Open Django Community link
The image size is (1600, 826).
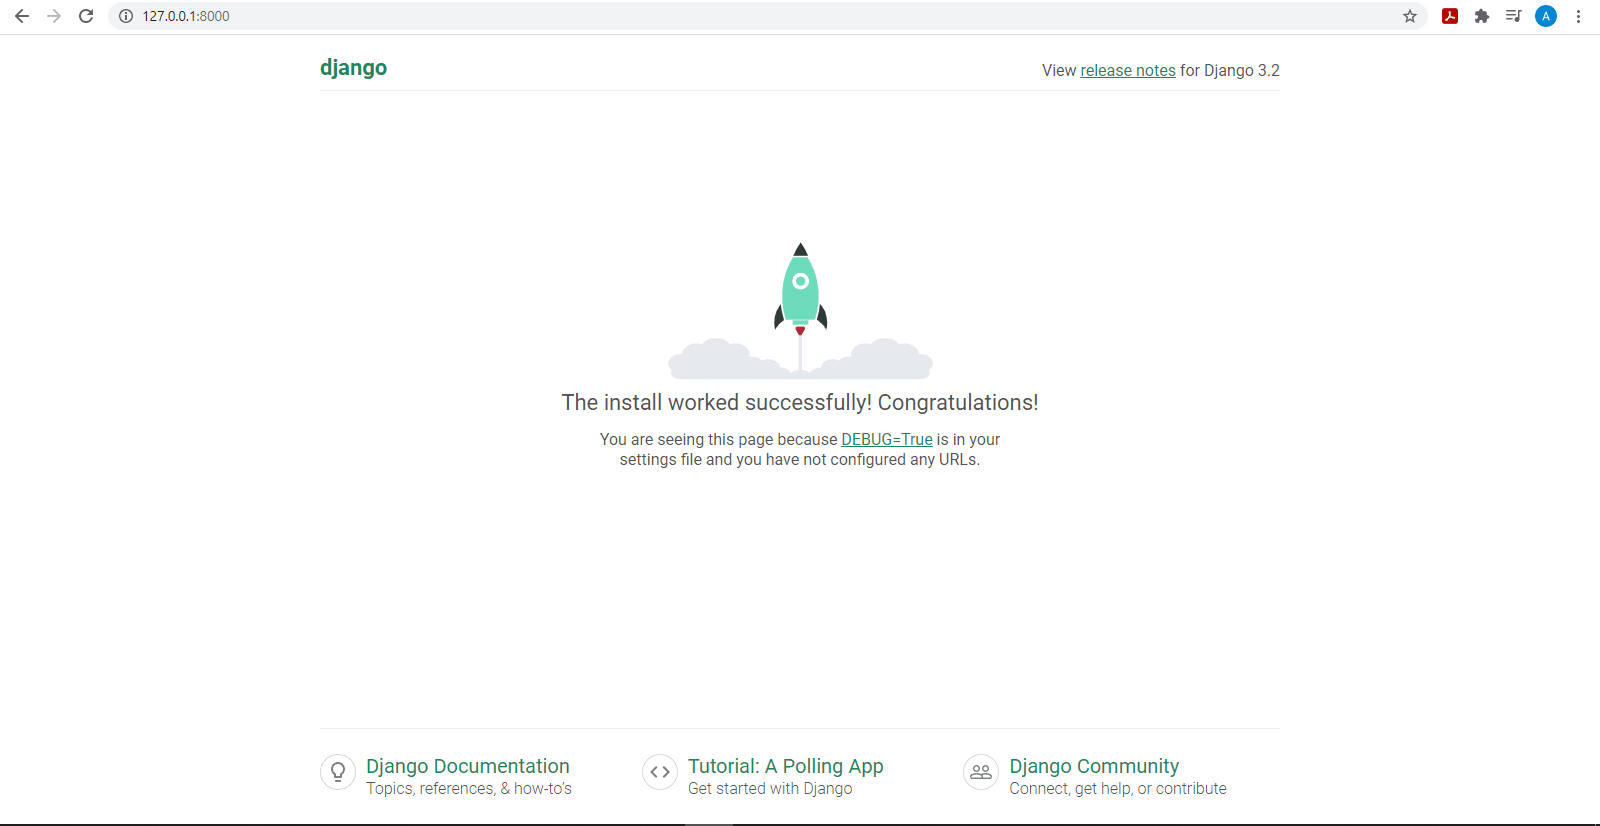[x=1094, y=766]
